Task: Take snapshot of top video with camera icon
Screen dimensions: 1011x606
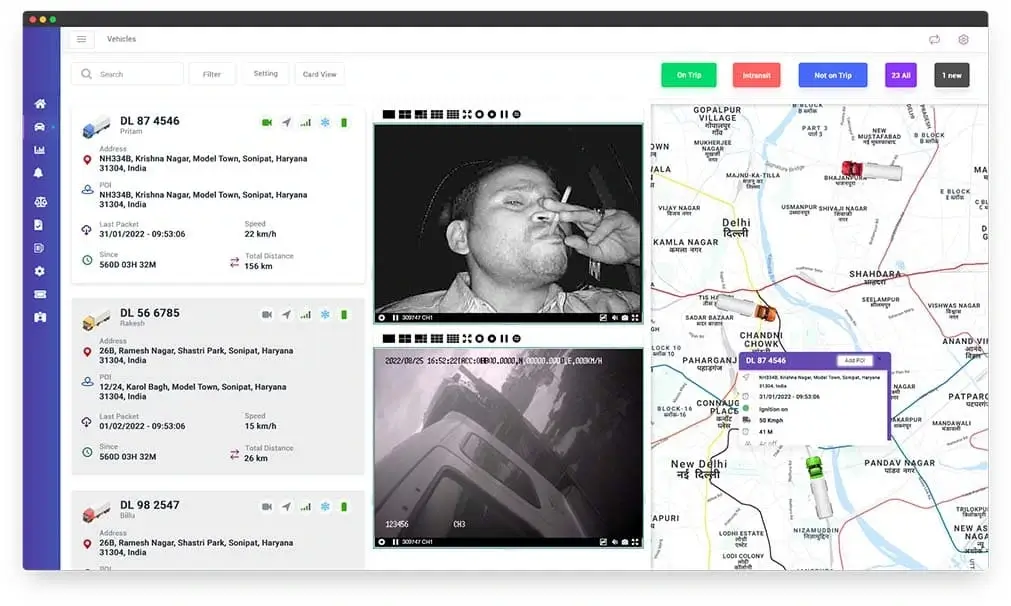Action: point(625,318)
